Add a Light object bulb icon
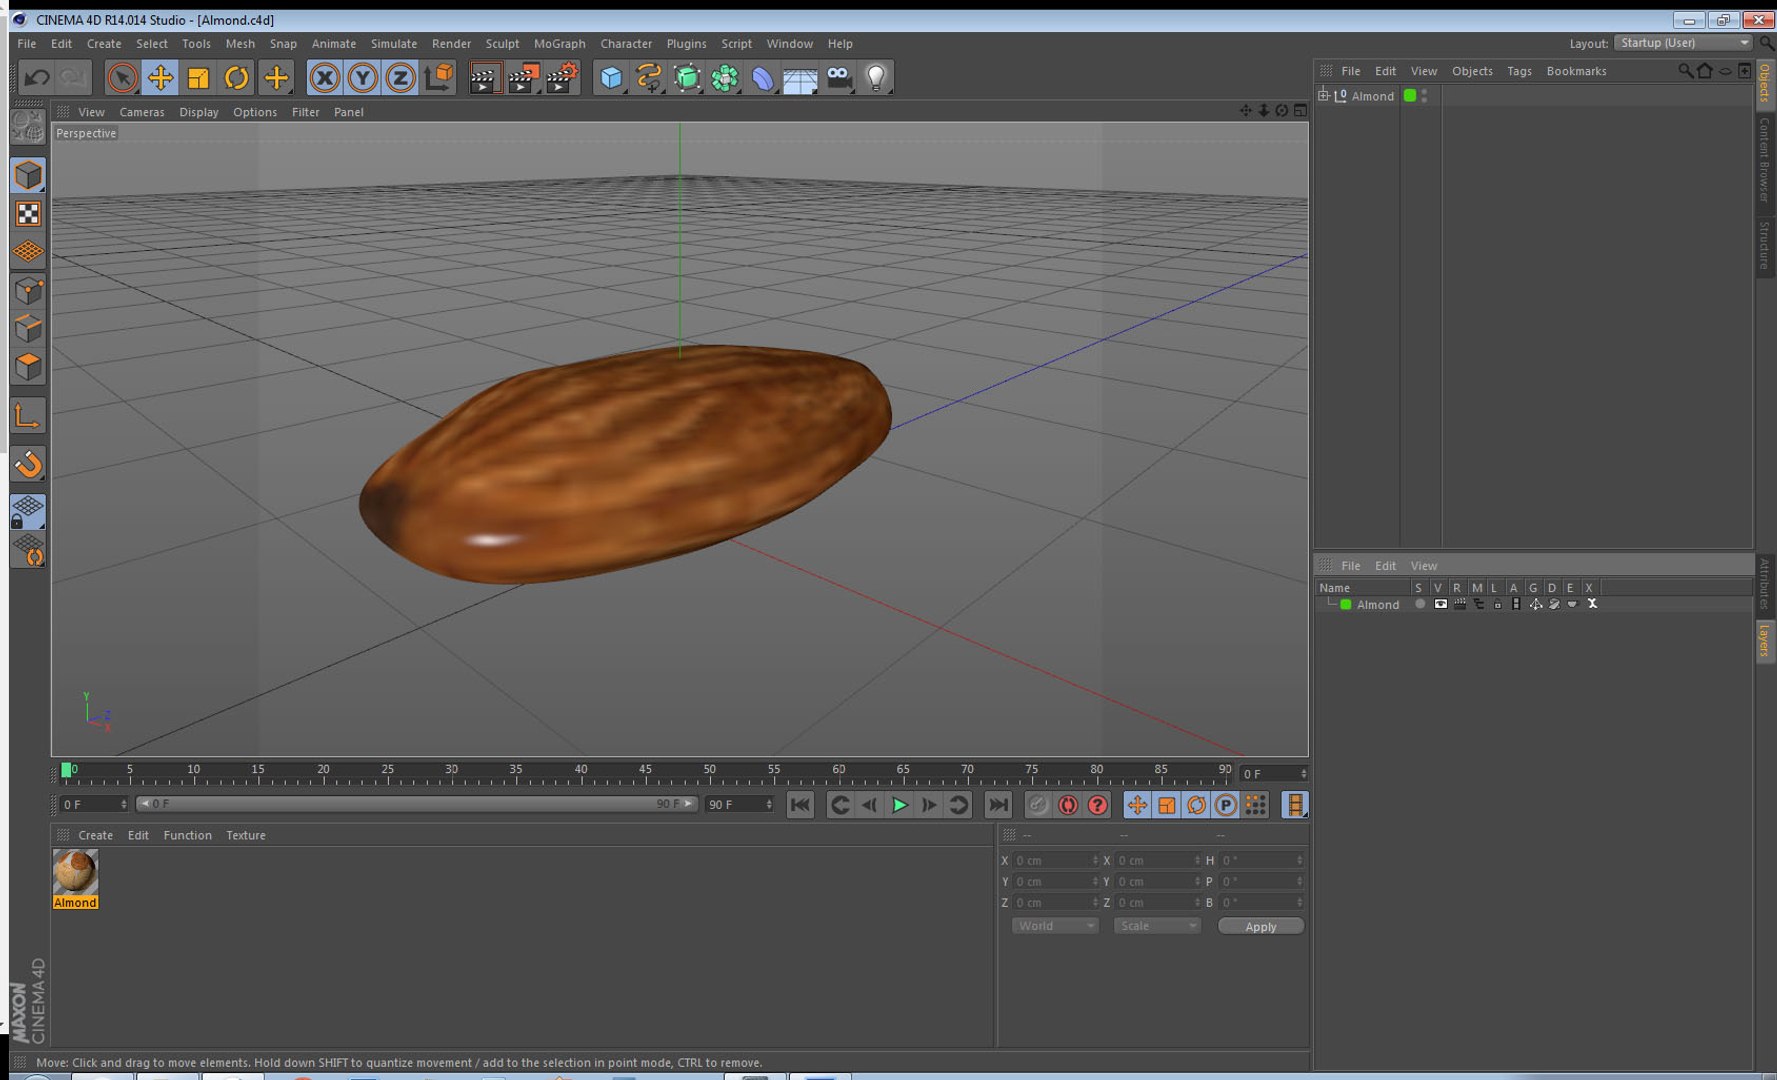This screenshot has height=1080, width=1777. 876,78
